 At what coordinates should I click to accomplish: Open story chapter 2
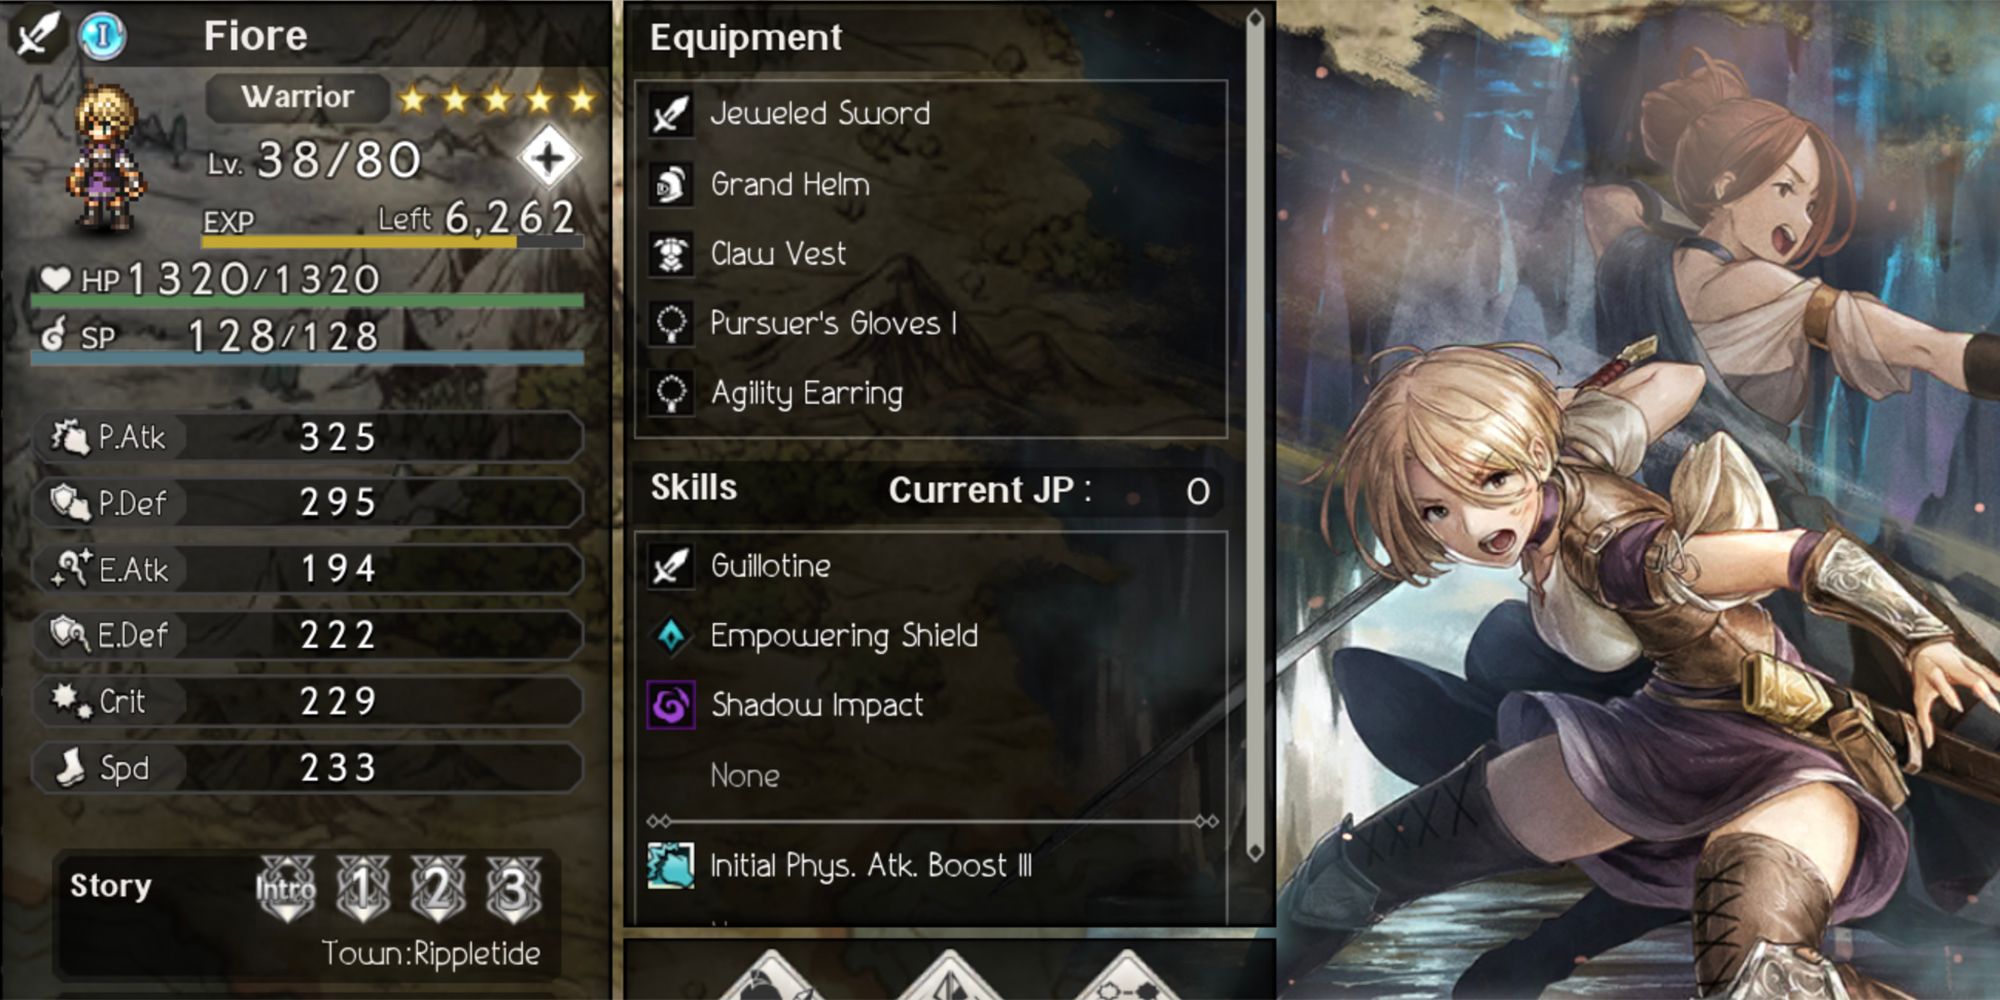[438, 888]
